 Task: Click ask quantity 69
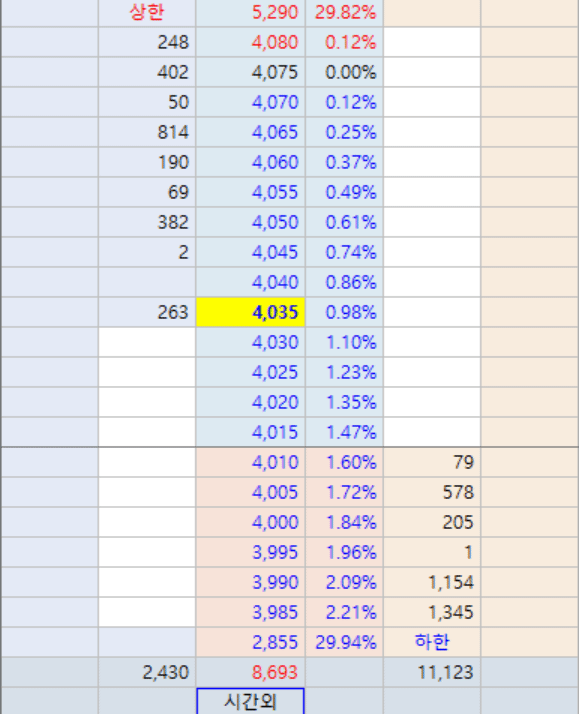click(x=178, y=192)
